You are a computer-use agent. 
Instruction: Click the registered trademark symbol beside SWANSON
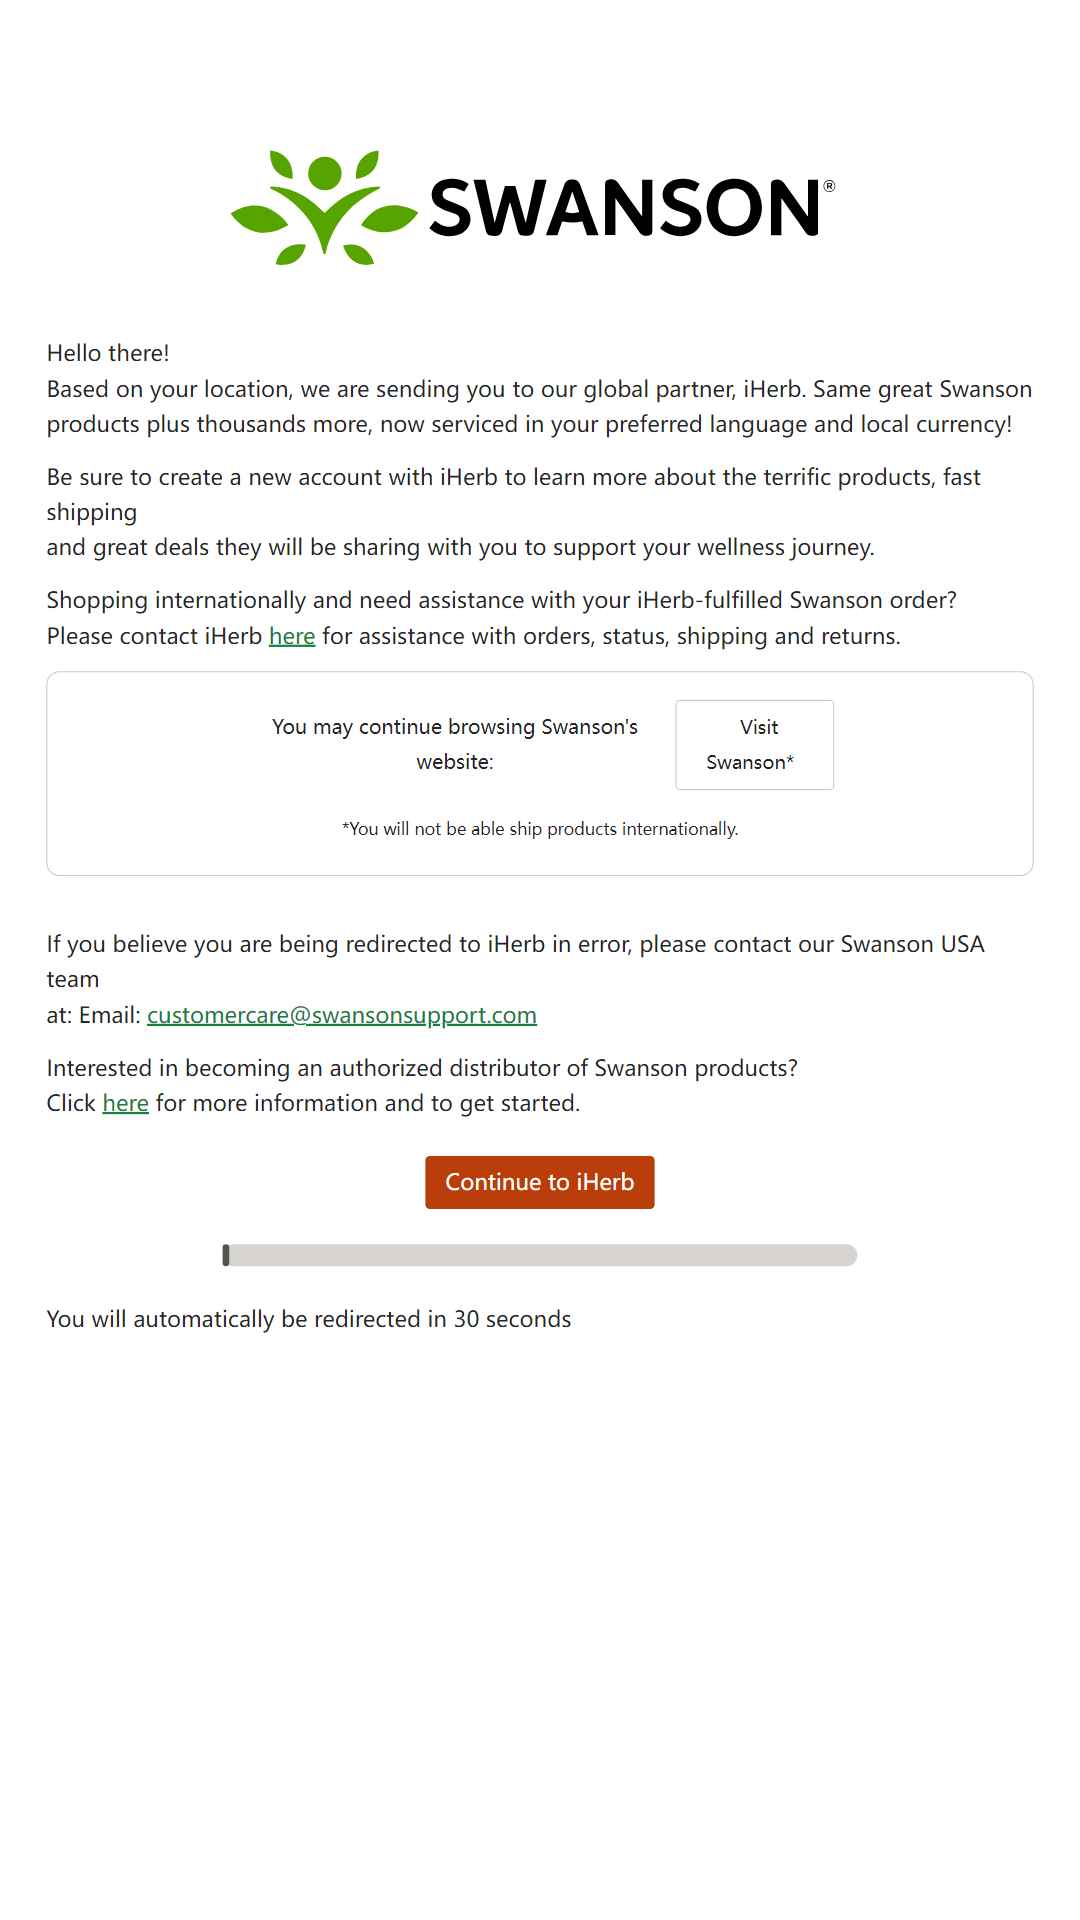829,186
